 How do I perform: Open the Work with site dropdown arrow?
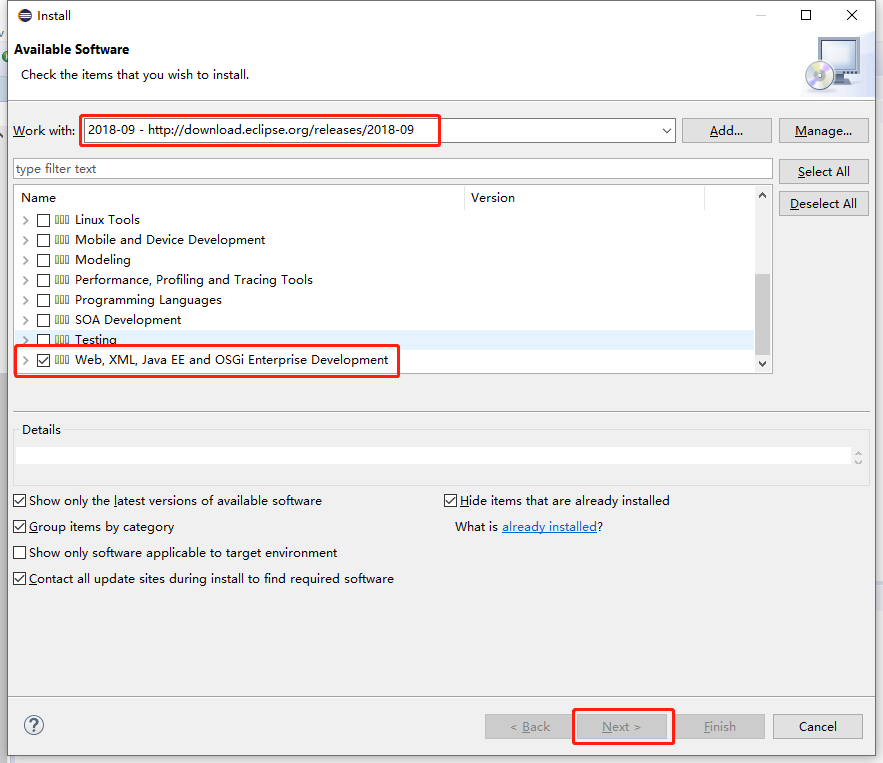click(x=667, y=131)
